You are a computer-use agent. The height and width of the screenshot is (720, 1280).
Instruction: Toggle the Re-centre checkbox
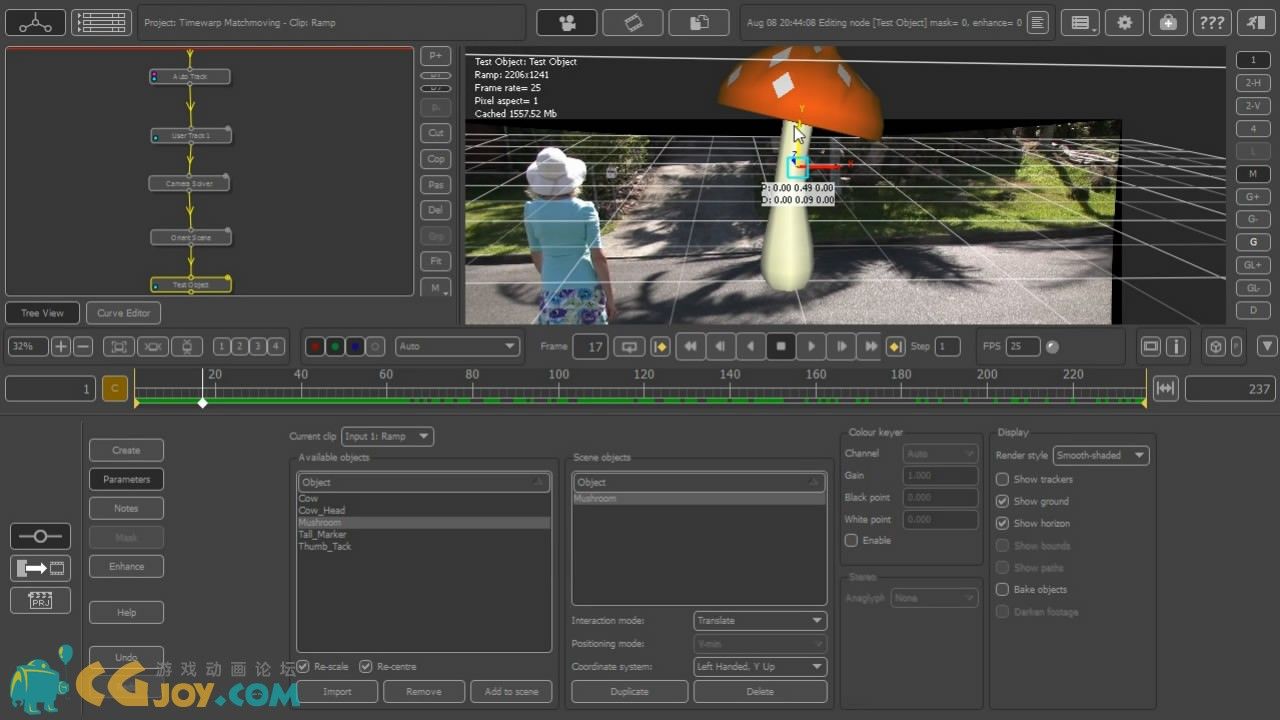(x=366, y=666)
